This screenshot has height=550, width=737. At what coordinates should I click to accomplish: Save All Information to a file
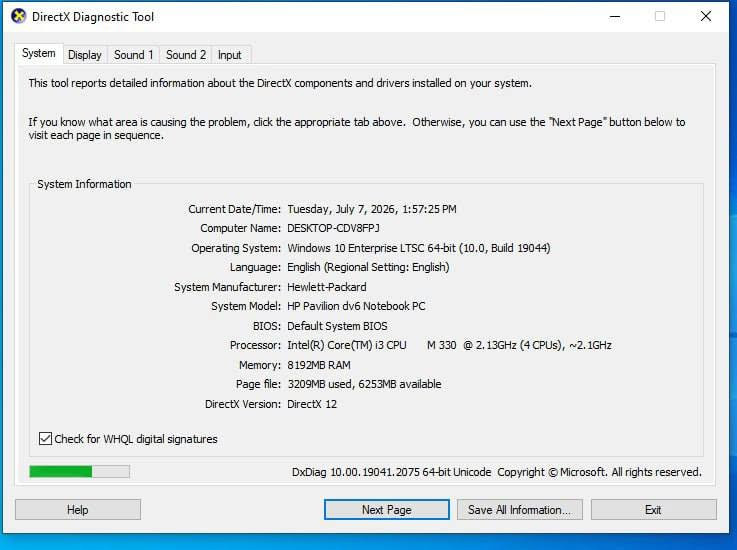tap(519, 510)
